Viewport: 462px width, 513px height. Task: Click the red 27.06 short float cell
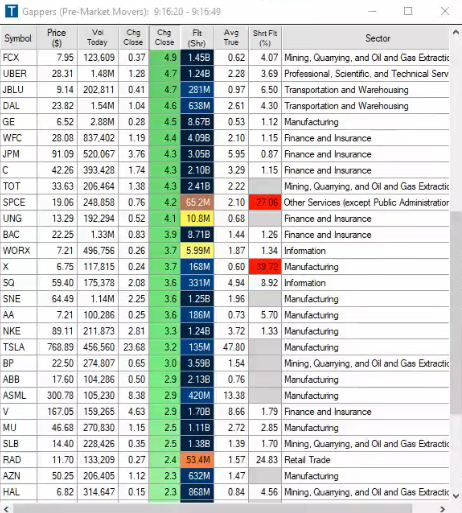pos(265,202)
